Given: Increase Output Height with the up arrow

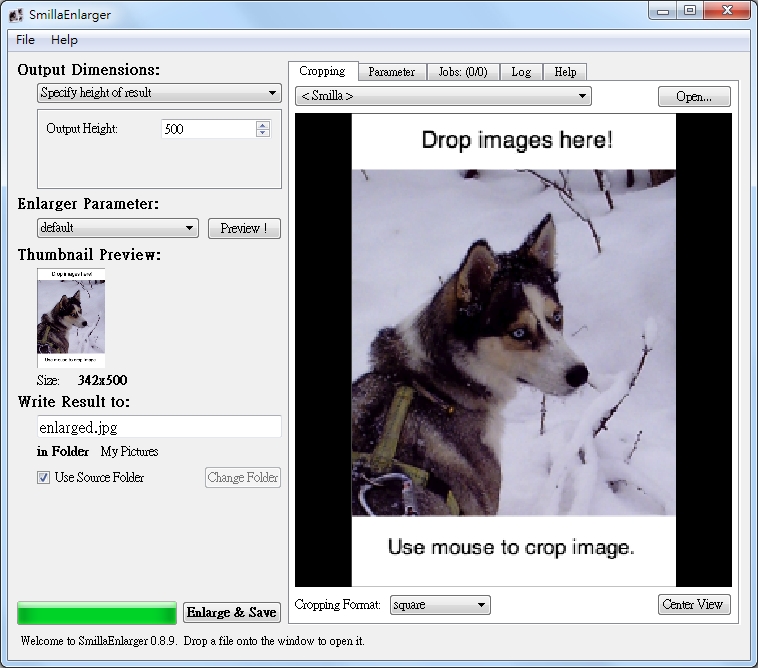Looking at the screenshot, I should (262, 125).
